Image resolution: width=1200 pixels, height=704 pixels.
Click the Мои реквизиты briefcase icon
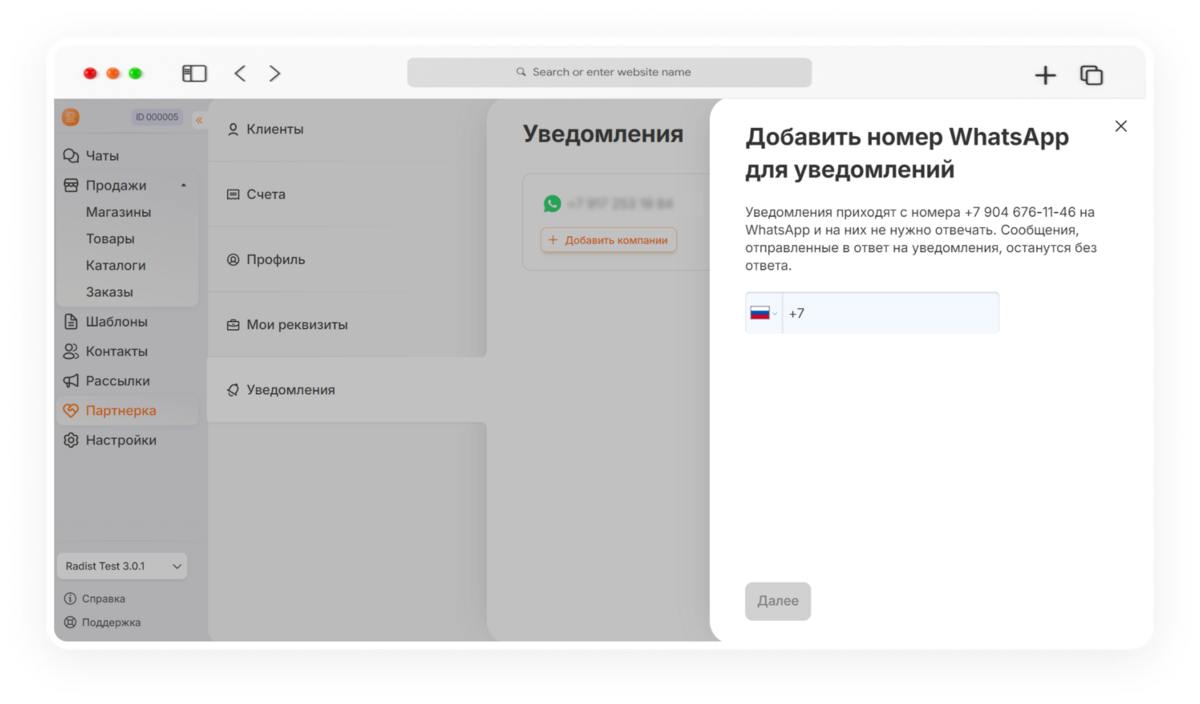click(233, 325)
